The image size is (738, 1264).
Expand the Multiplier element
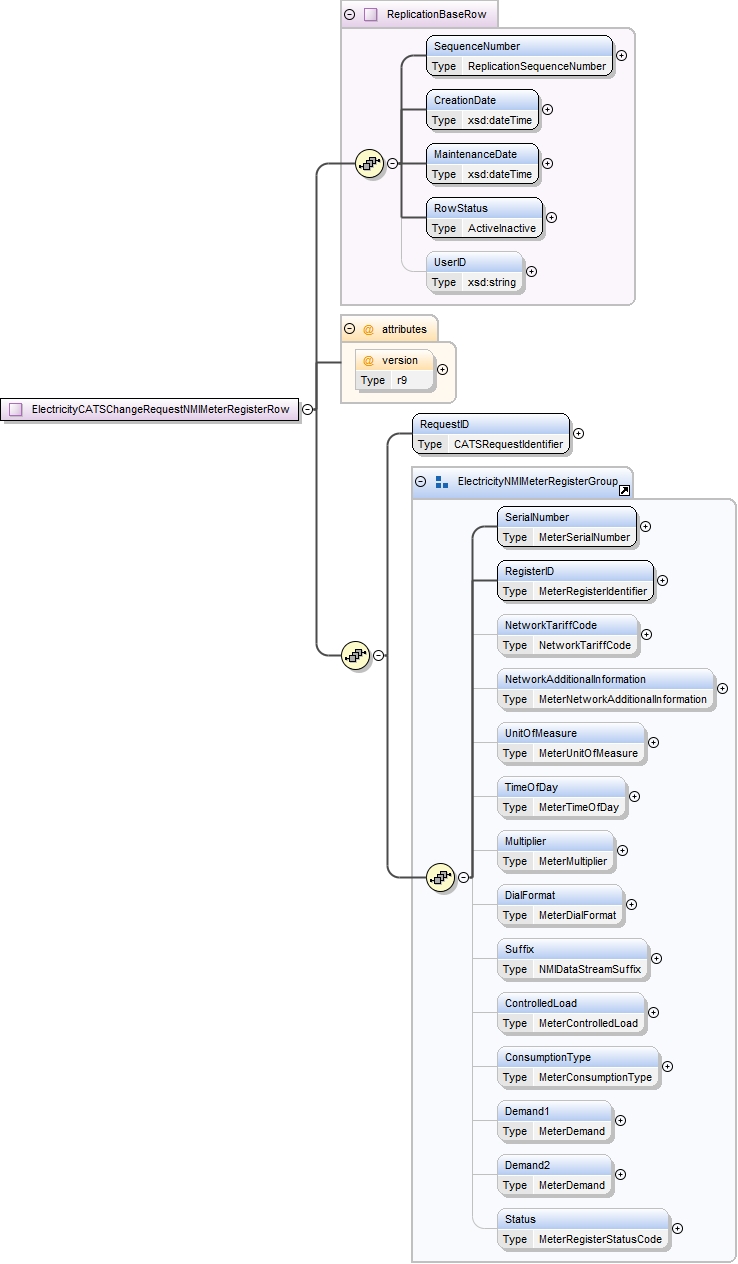622,851
